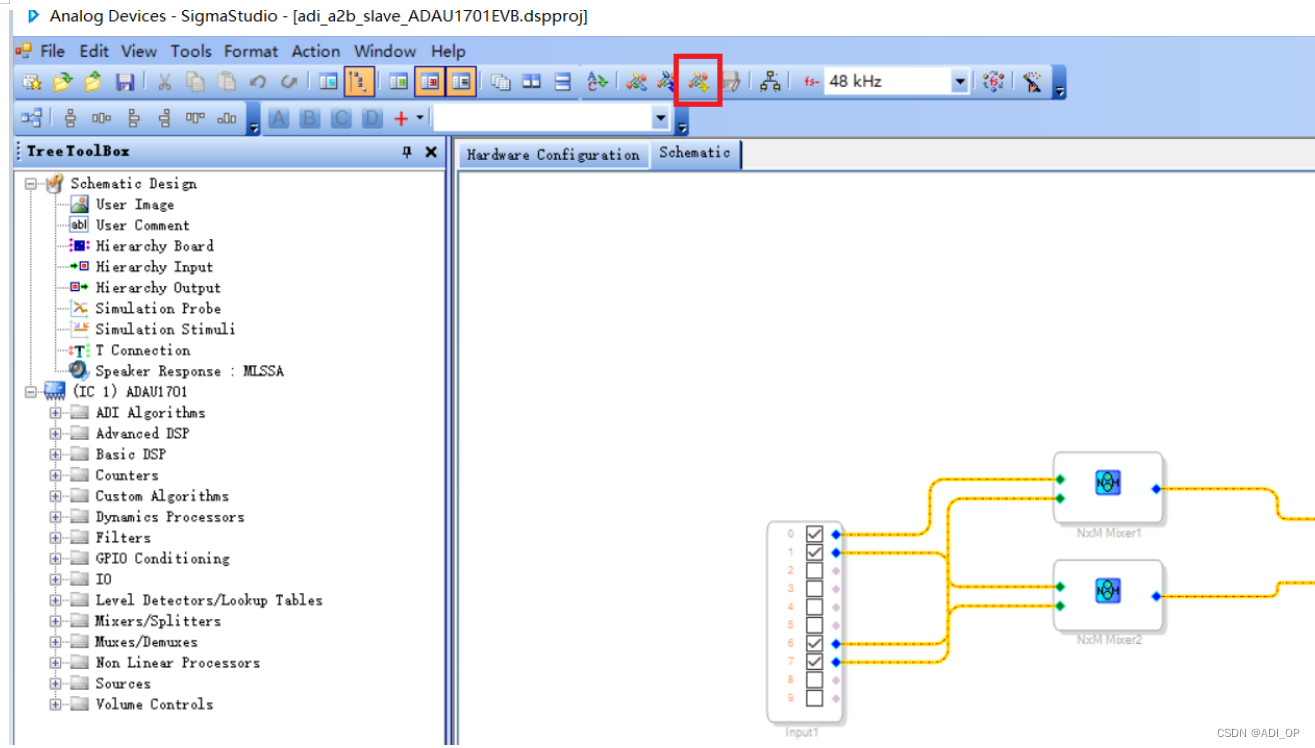Click the NxM Mixer1 block icon

pyautogui.click(x=1108, y=482)
